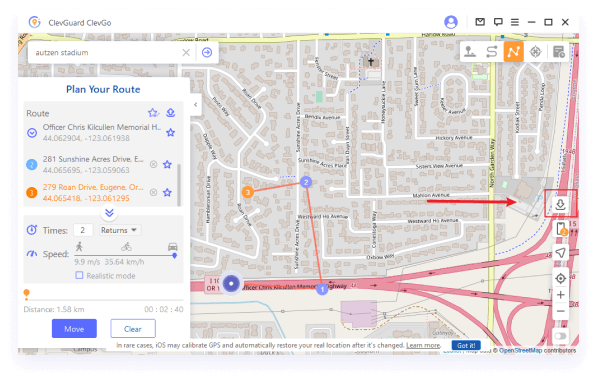Click the user account avatar
The width and height of the screenshot is (597, 381).
click(451, 22)
